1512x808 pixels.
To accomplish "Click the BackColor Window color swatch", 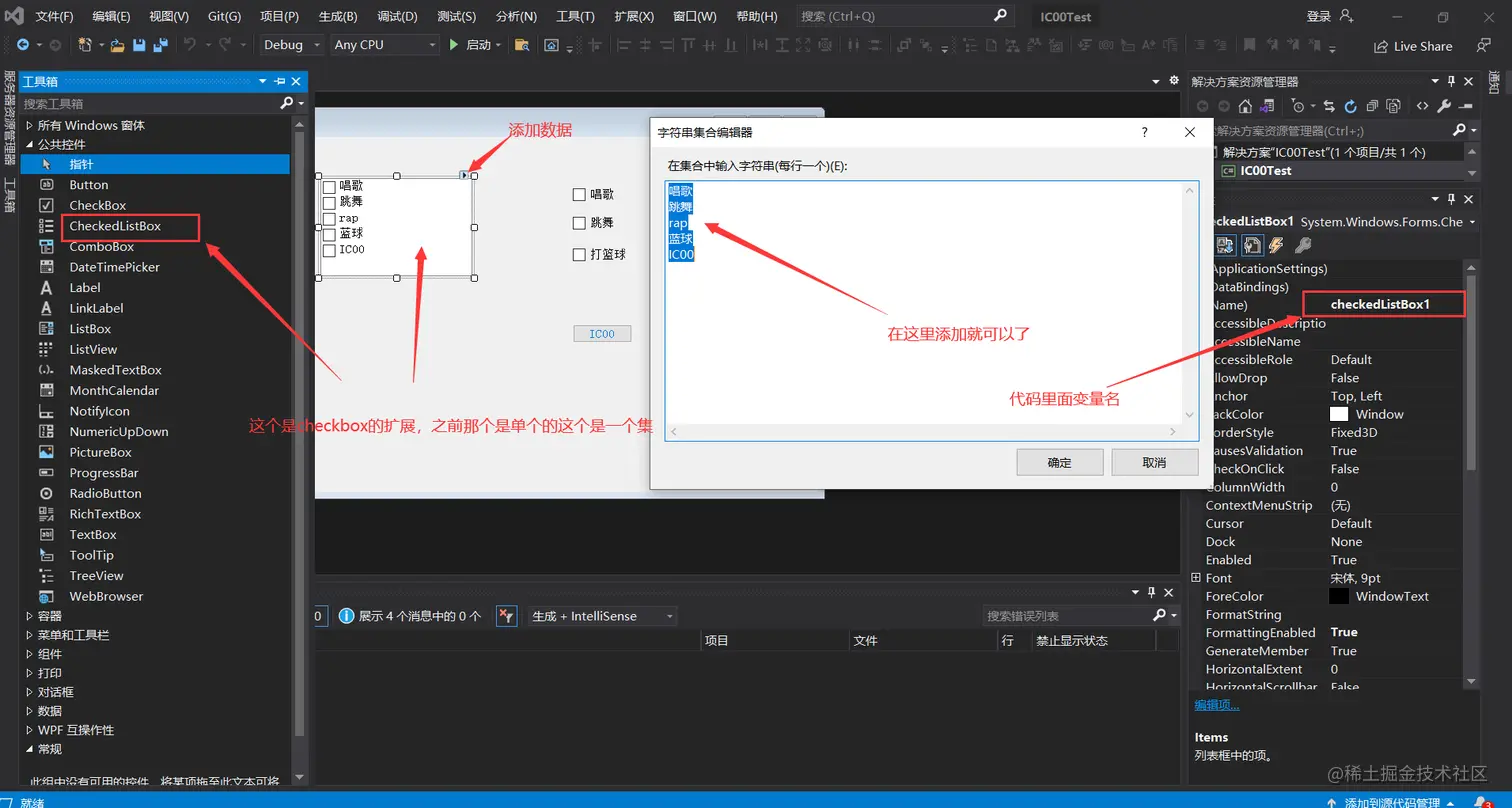I will pyautogui.click(x=1339, y=414).
